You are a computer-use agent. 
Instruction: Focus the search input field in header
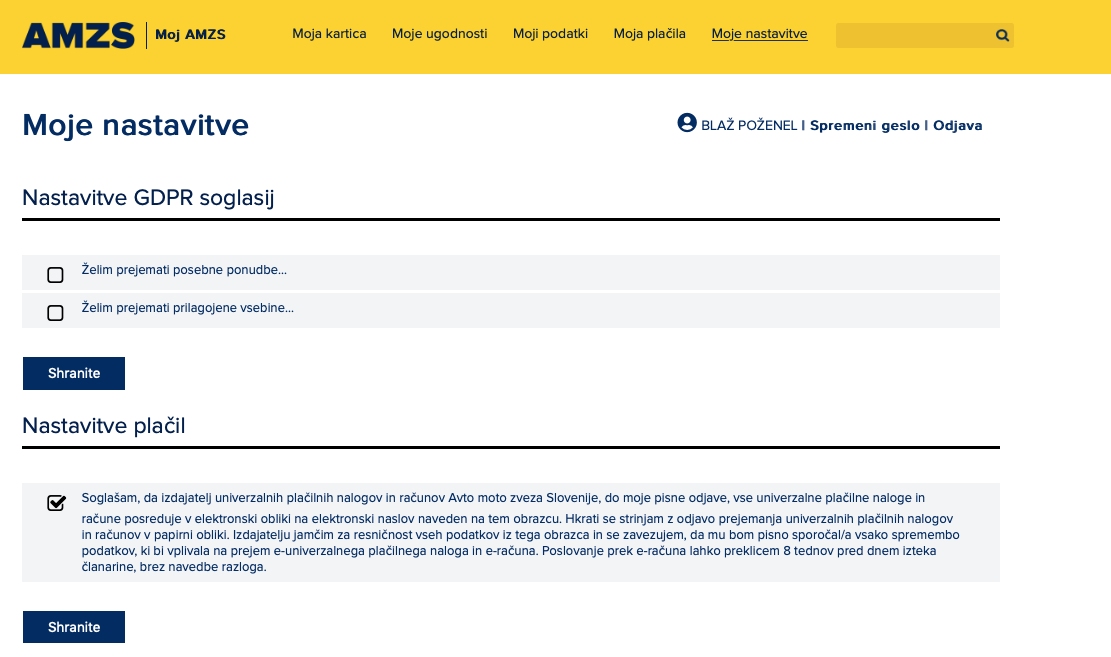click(912, 36)
